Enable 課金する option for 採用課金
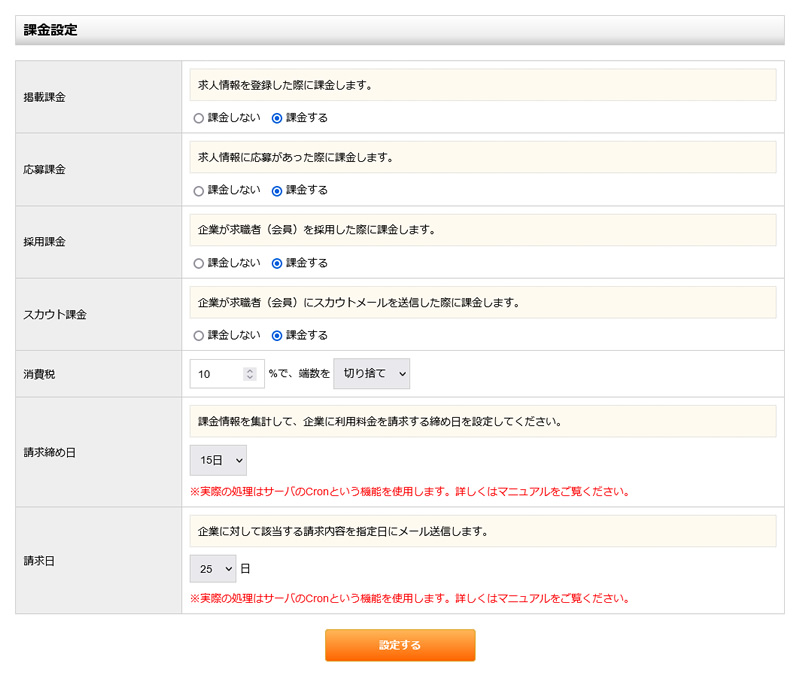This screenshot has width=800, height=676. [276, 262]
